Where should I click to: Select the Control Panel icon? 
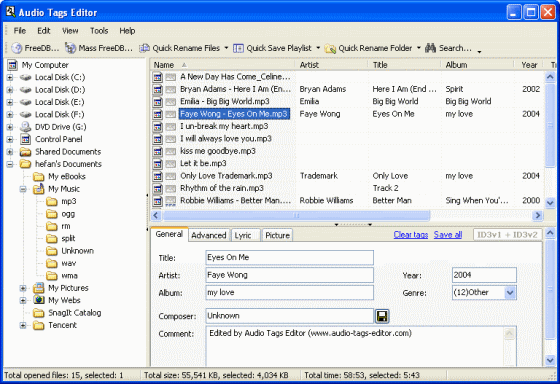pyautogui.click(x=25, y=139)
